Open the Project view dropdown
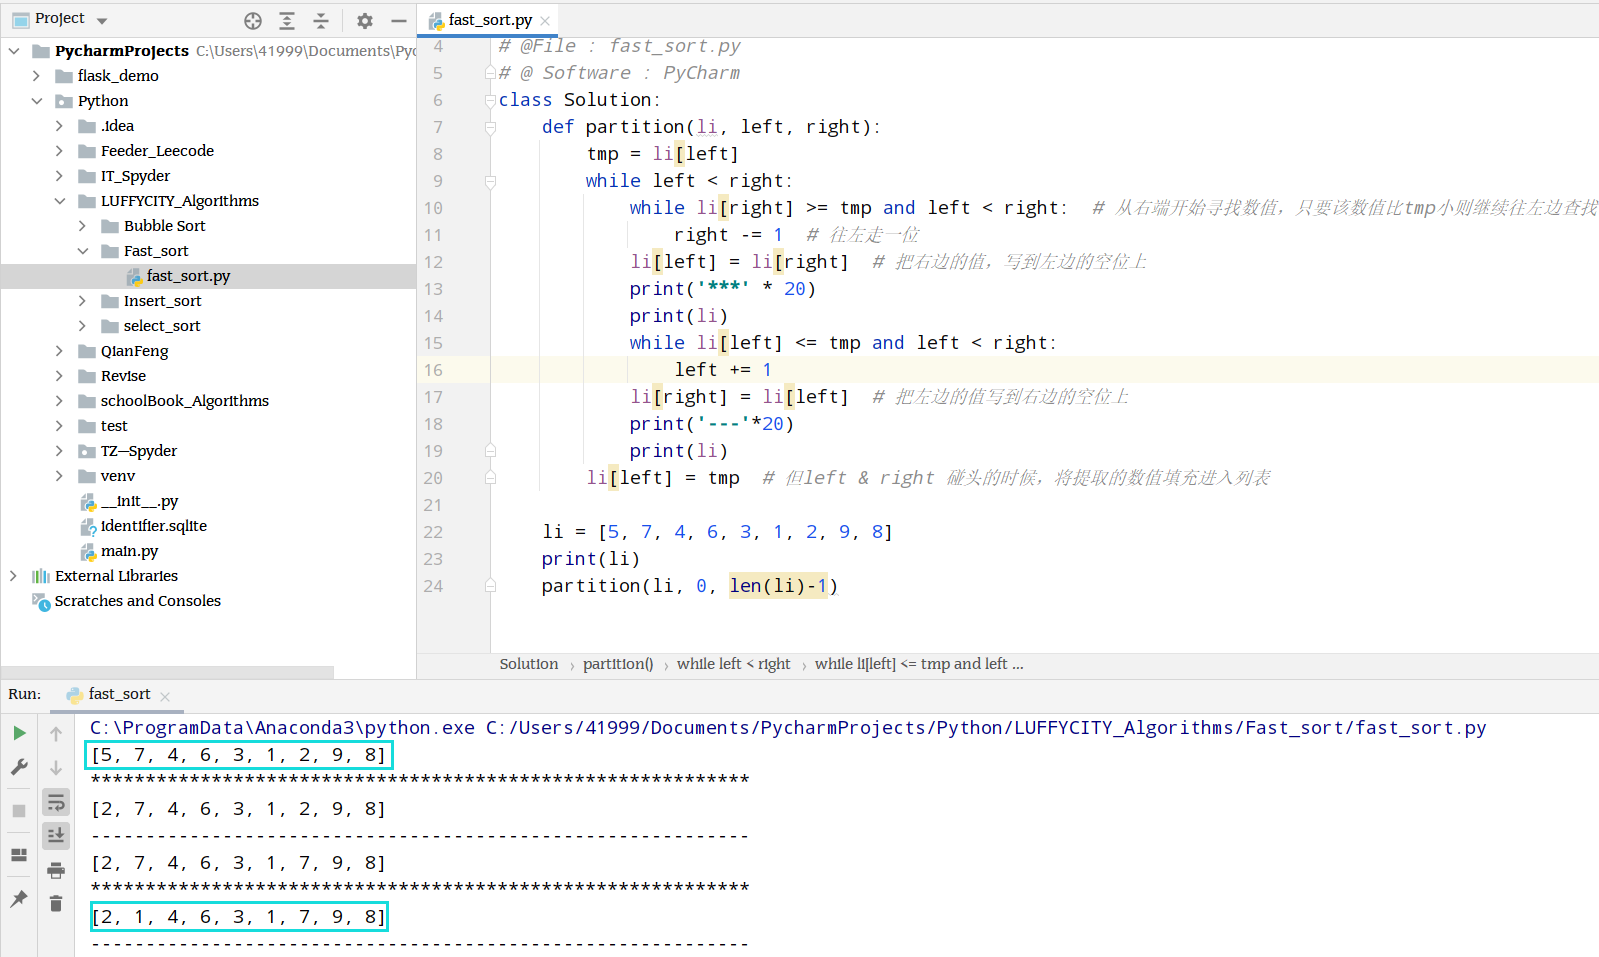Image resolution: width=1599 pixels, height=957 pixels. click(x=60, y=19)
